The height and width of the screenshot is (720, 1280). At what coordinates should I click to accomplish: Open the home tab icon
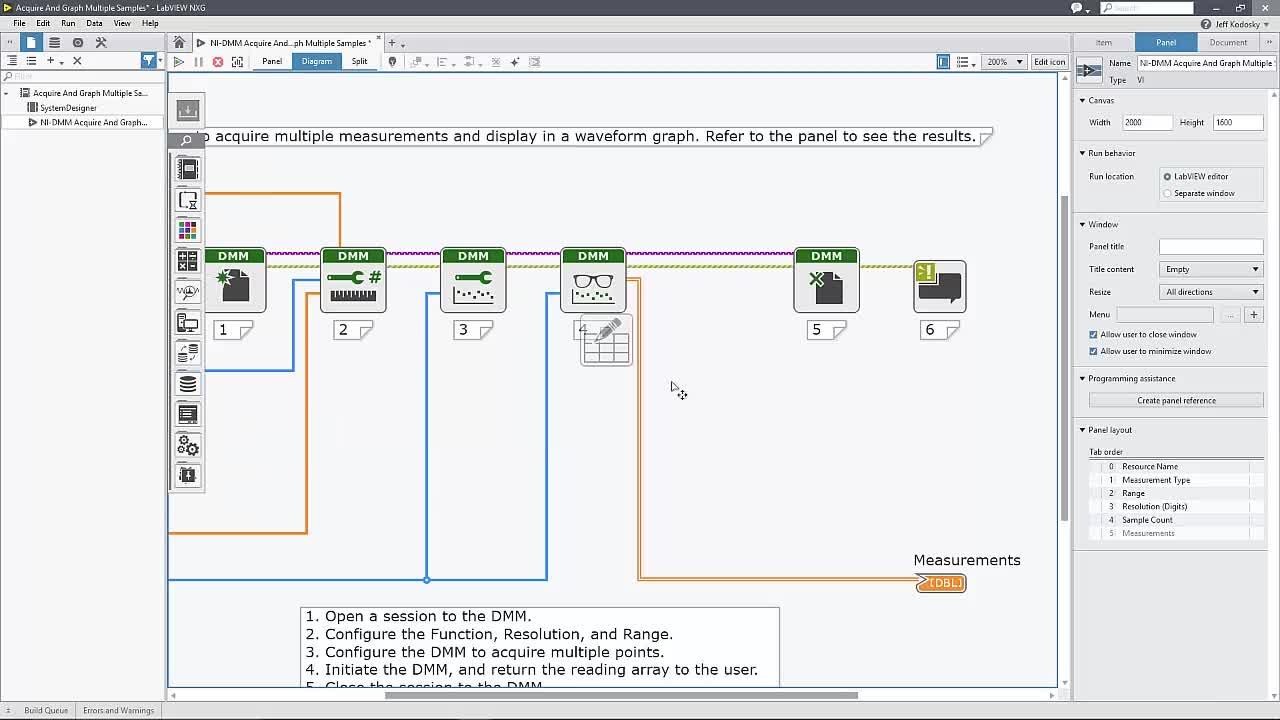[179, 42]
